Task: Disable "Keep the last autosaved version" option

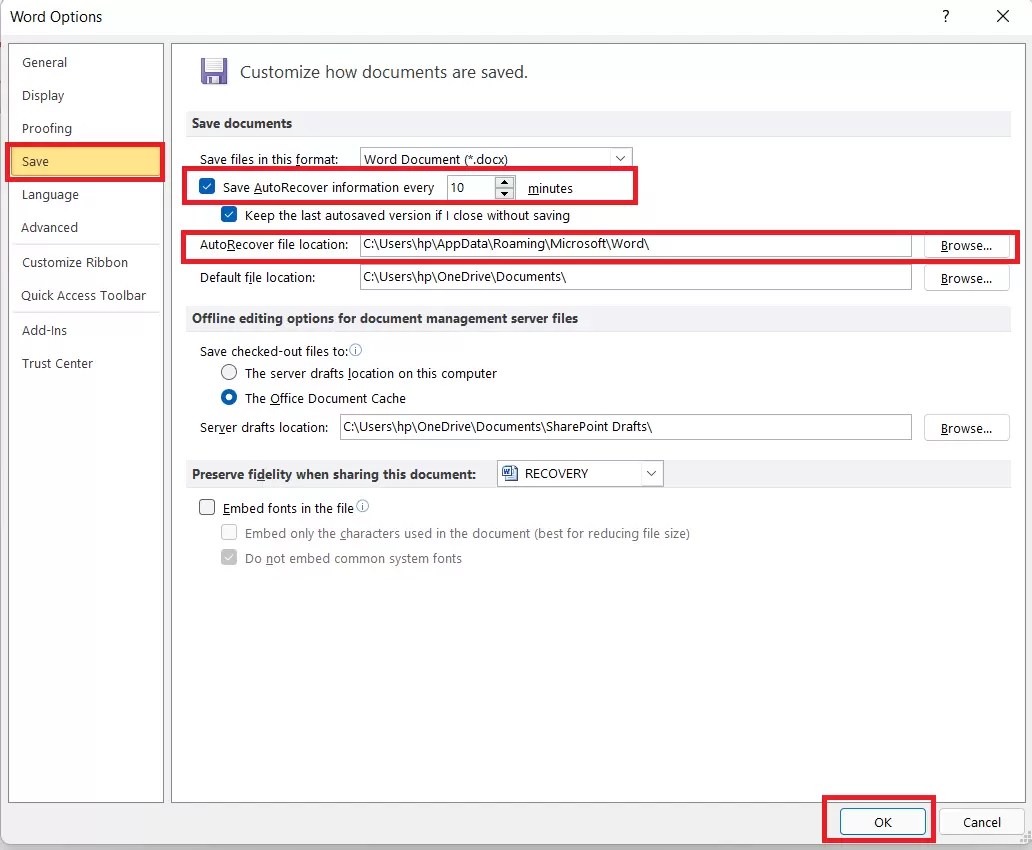Action: [x=229, y=214]
